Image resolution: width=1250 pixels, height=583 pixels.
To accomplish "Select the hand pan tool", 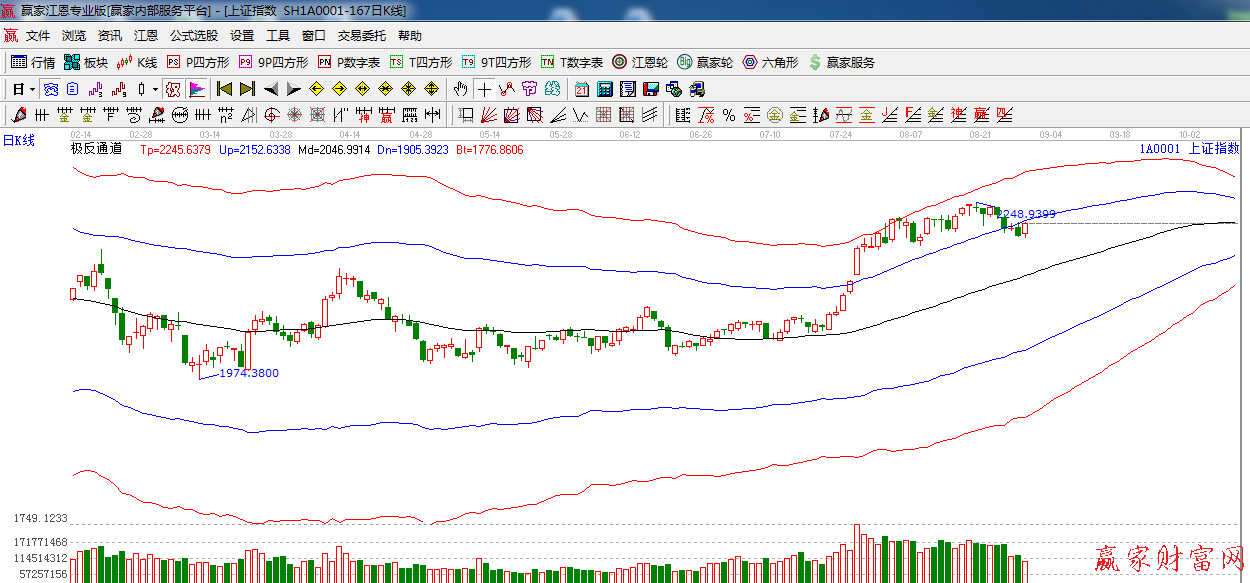I will pyautogui.click(x=460, y=89).
